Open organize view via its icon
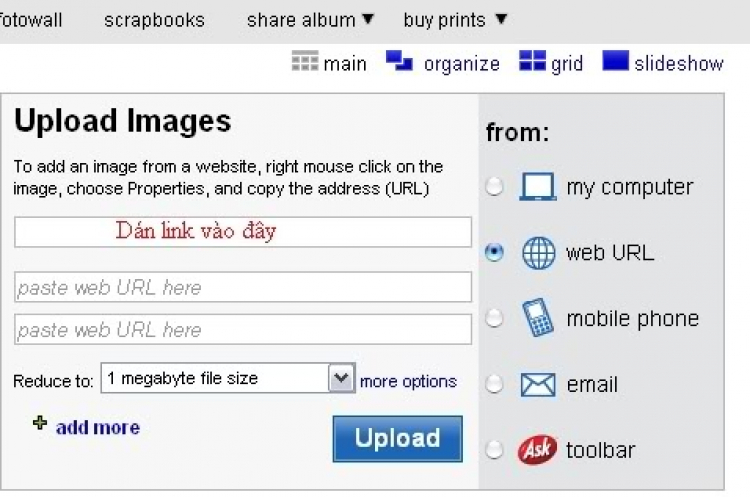This screenshot has height=497, width=750. 399,61
